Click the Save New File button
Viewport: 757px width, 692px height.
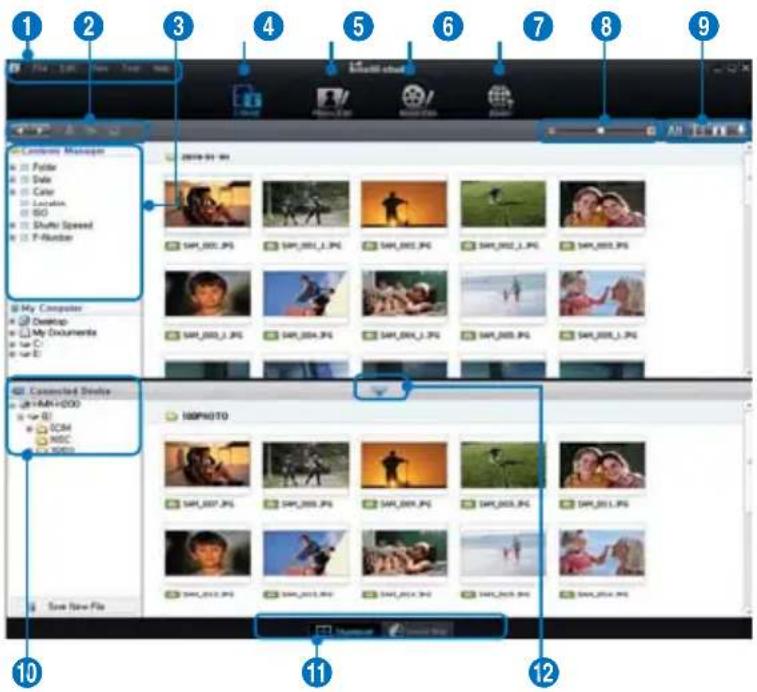76,607
